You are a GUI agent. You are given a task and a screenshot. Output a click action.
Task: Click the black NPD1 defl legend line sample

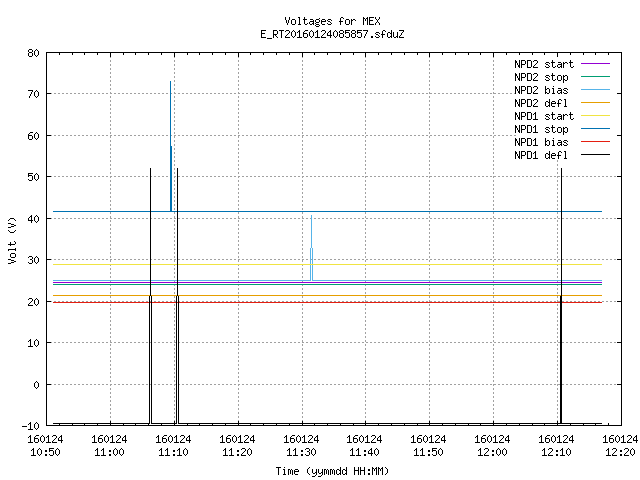click(x=595, y=155)
